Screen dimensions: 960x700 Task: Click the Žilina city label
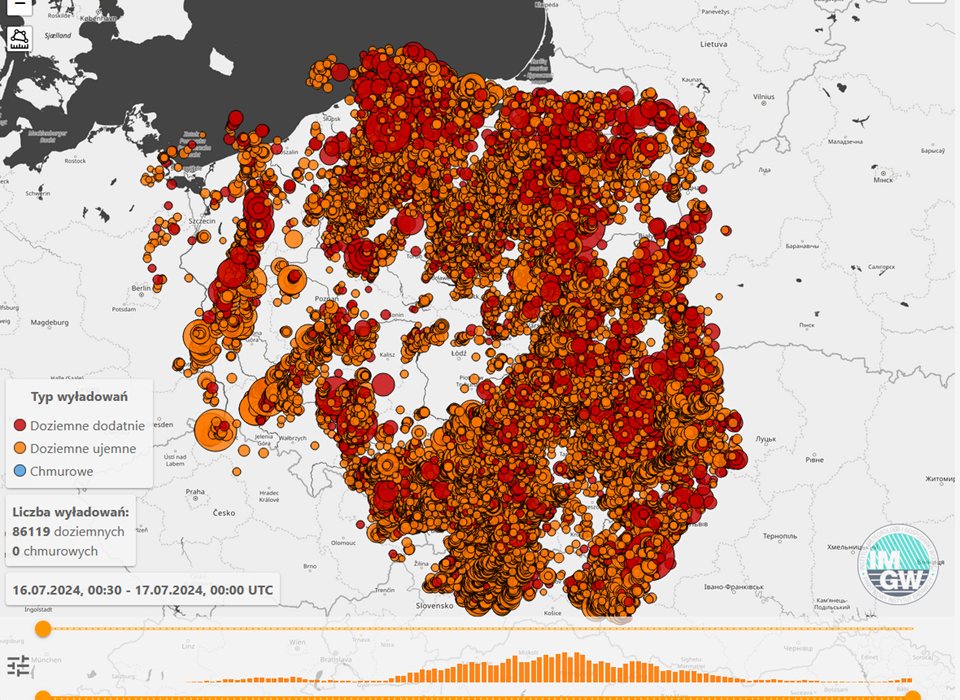pyautogui.click(x=421, y=563)
